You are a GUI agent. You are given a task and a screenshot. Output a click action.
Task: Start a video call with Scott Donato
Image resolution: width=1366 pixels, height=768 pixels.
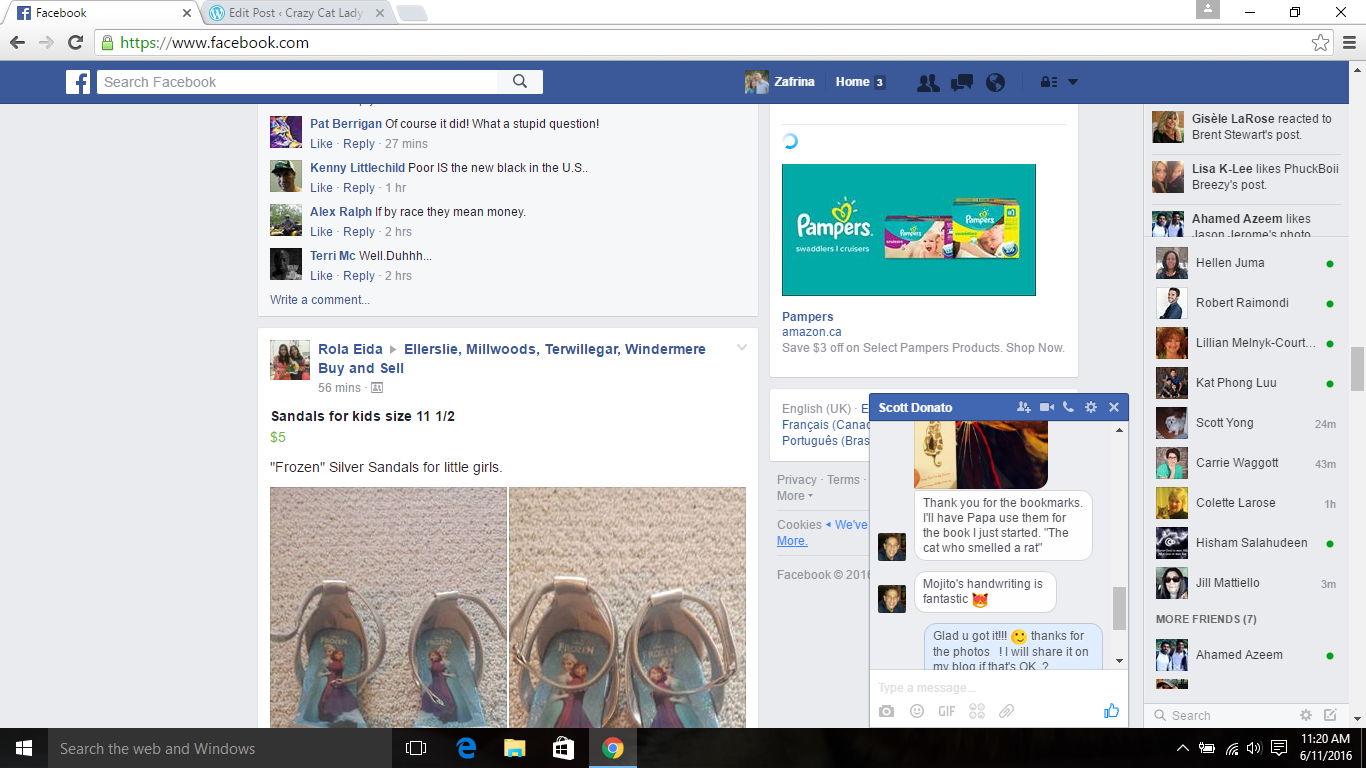click(1046, 407)
